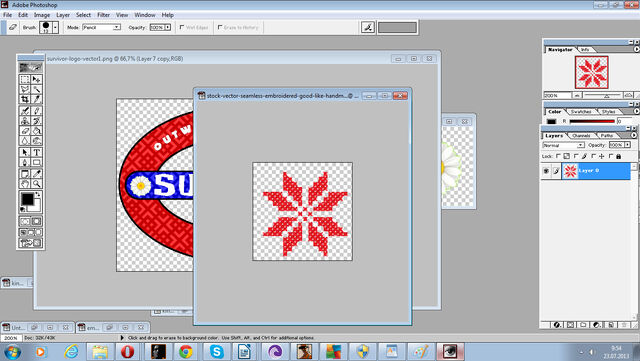Open the brush picker dropdown arrow
The width and height of the screenshot is (640, 361).
coord(55,27)
